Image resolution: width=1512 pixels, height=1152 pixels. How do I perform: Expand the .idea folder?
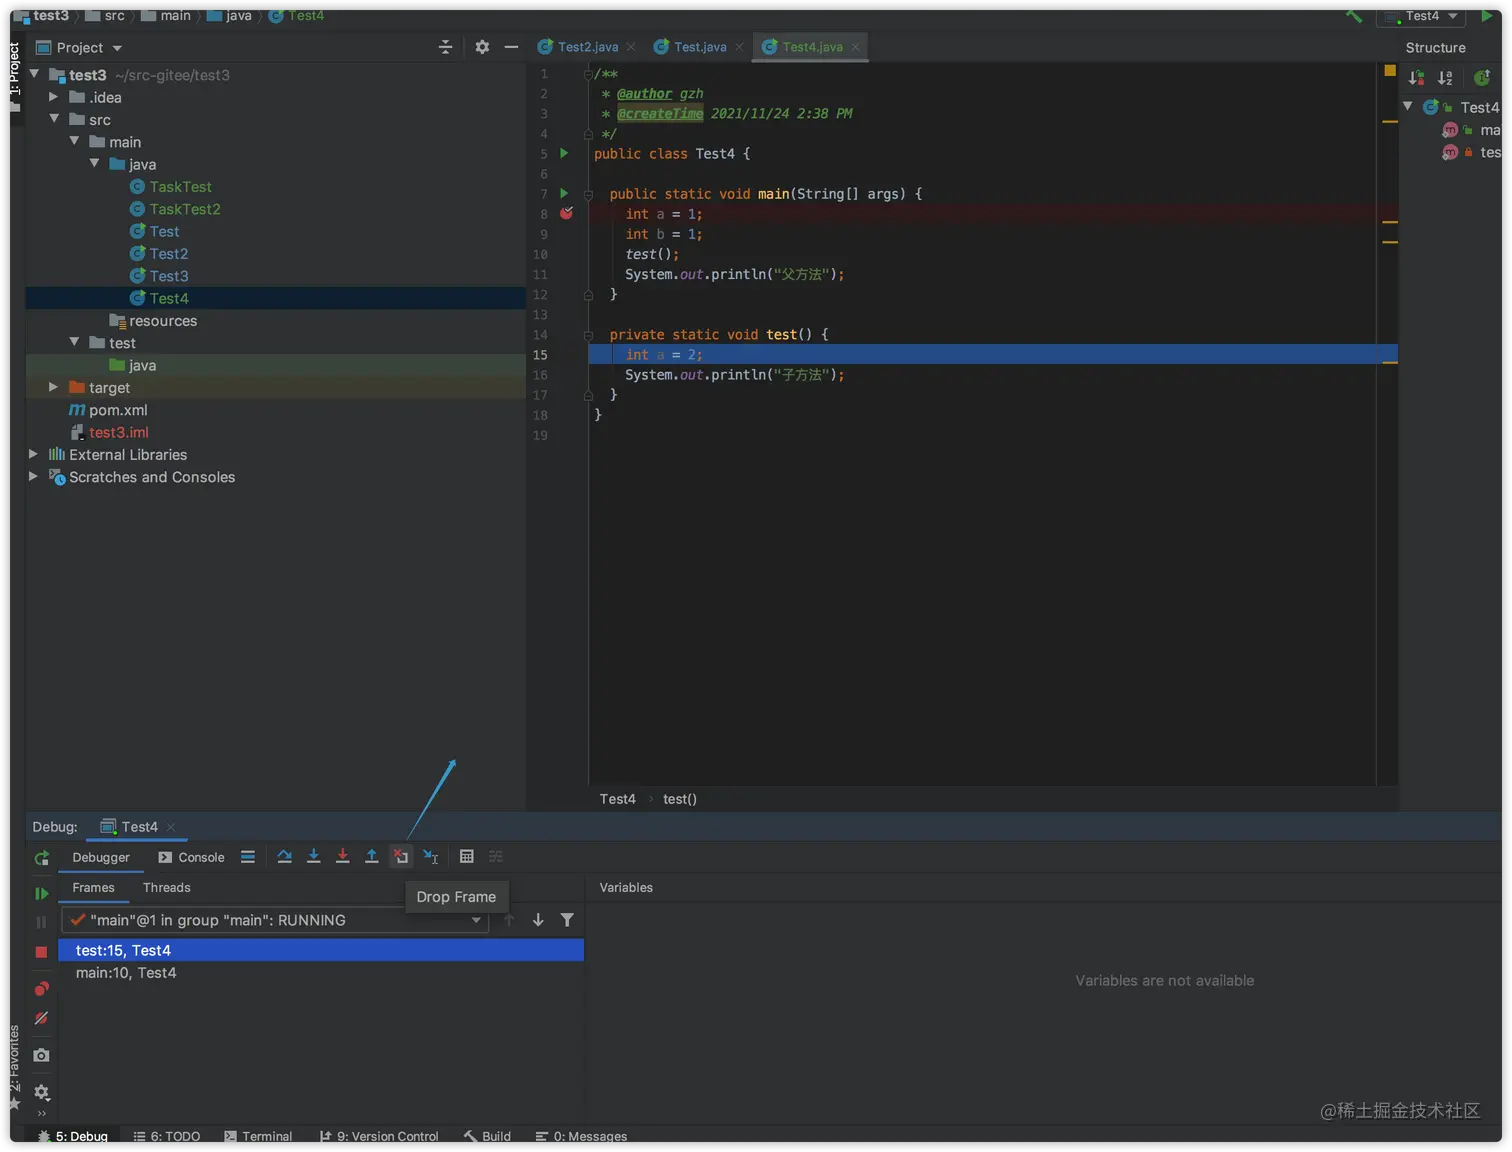[x=54, y=97]
